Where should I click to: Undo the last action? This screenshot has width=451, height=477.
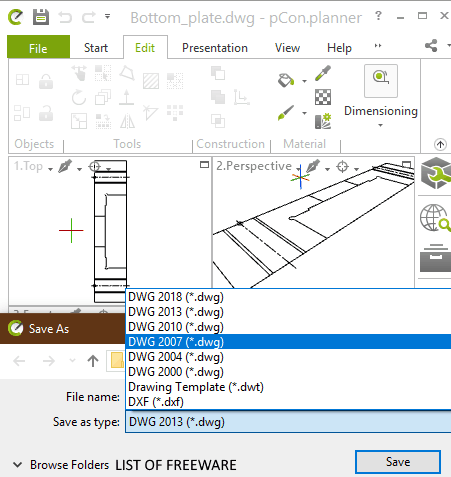pos(65,17)
